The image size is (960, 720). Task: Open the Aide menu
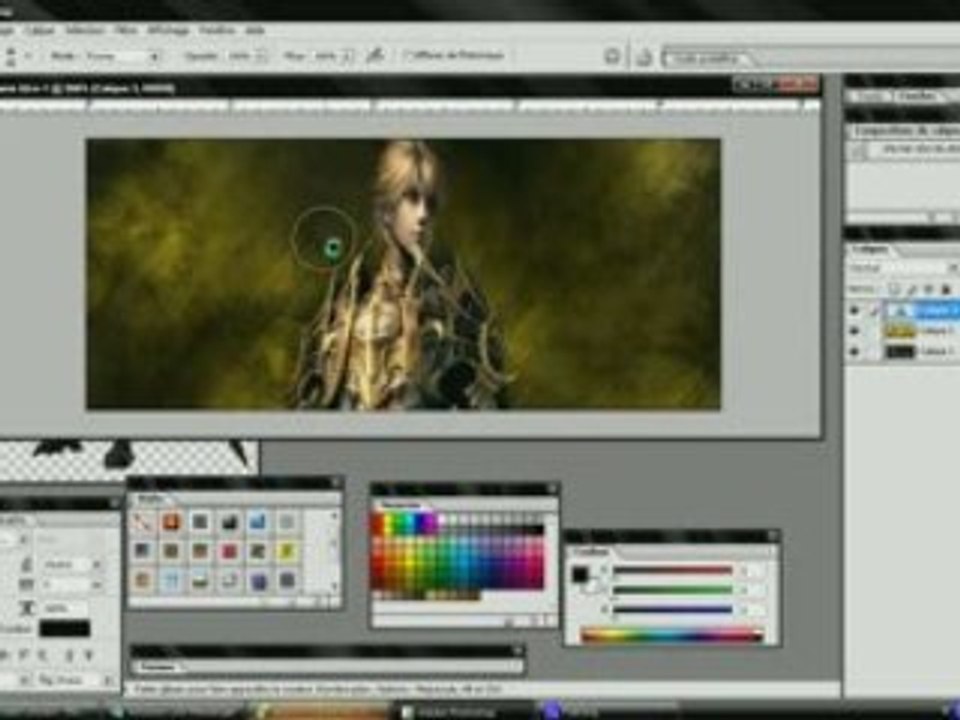point(255,29)
